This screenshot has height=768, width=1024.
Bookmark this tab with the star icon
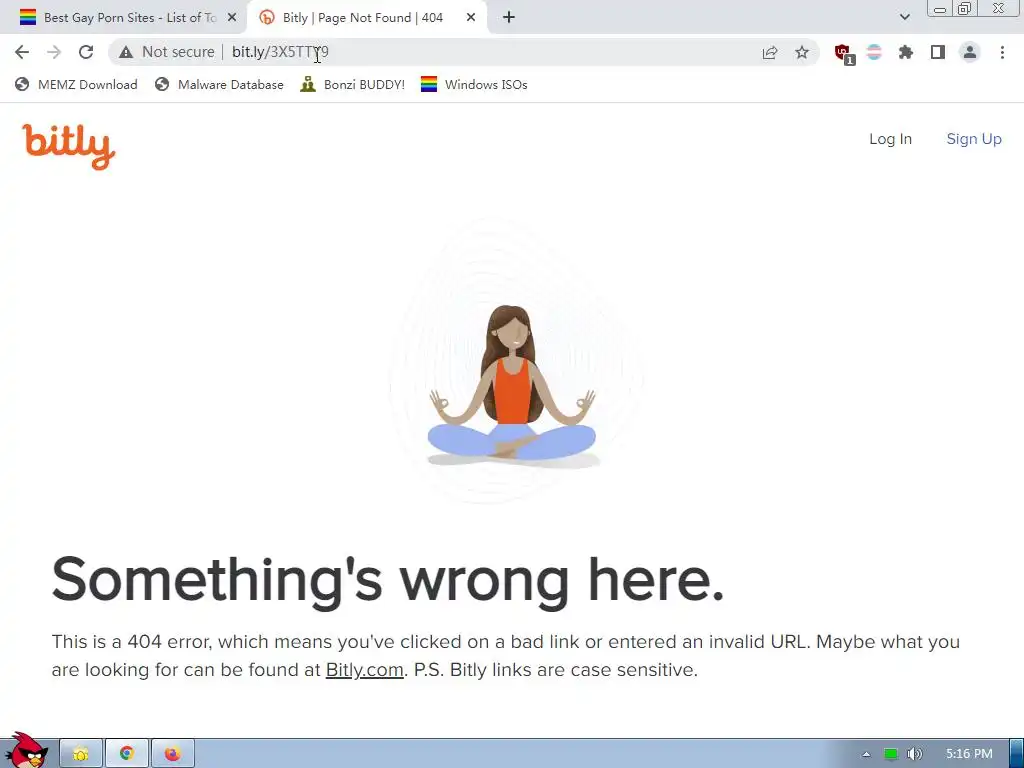tap(802, 52)
